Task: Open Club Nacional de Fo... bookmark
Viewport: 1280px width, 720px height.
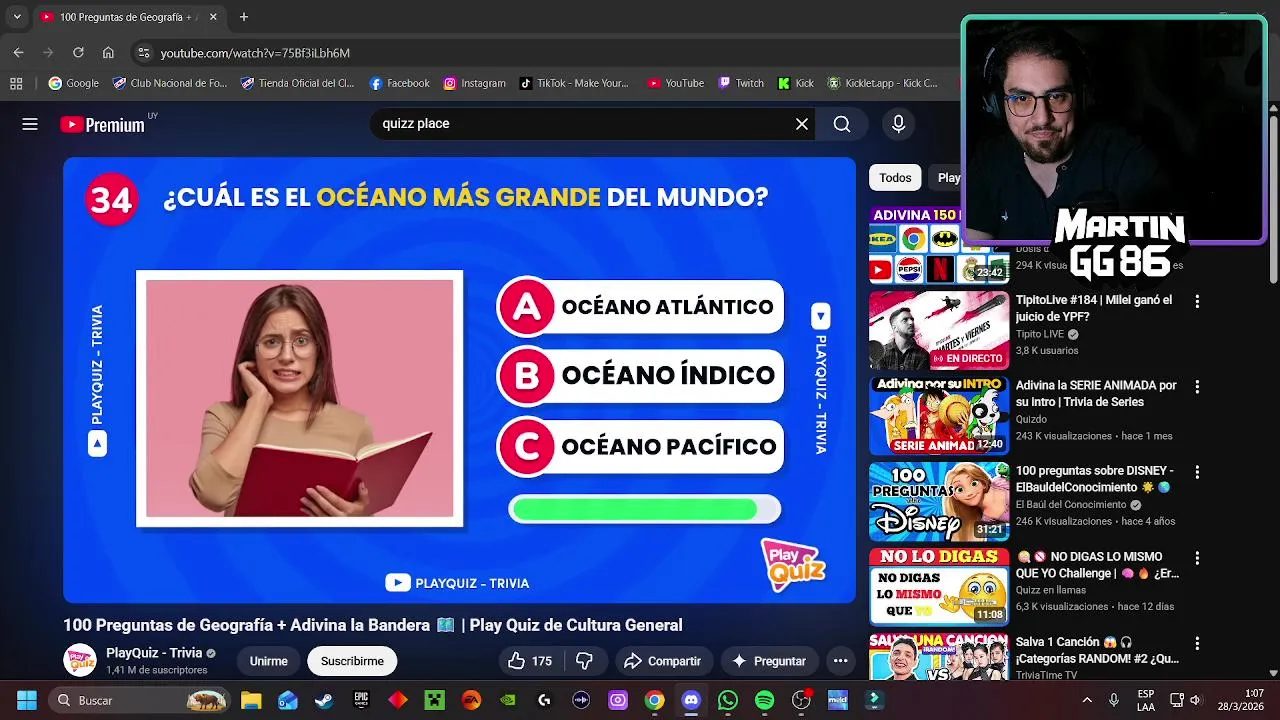Action: [x=169, y=84]
